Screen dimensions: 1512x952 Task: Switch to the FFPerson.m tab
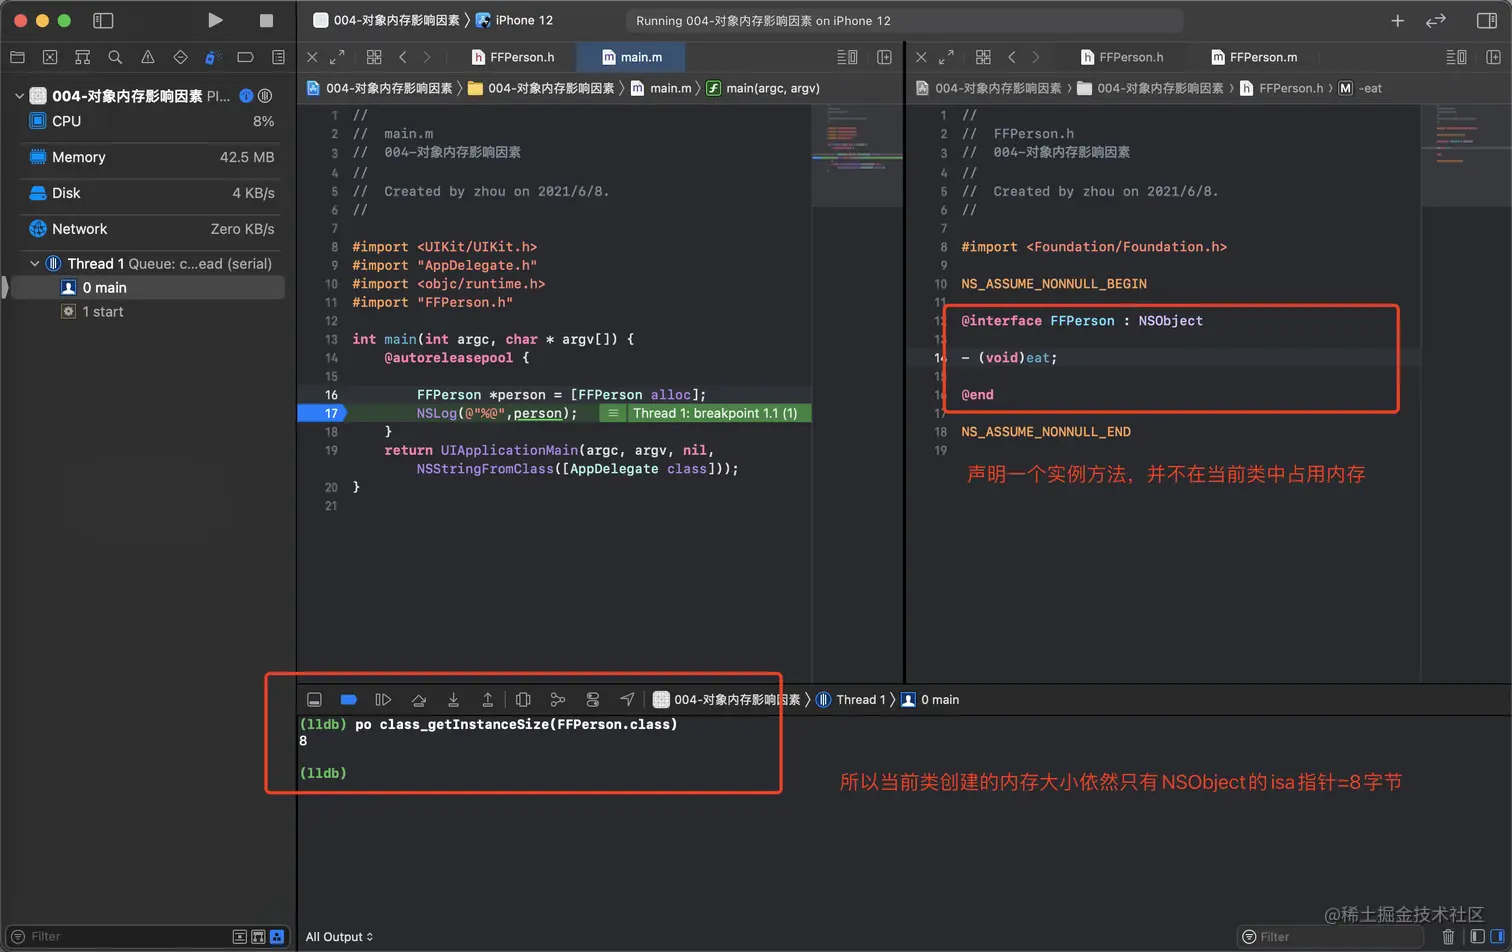(x=1257, y=57)
